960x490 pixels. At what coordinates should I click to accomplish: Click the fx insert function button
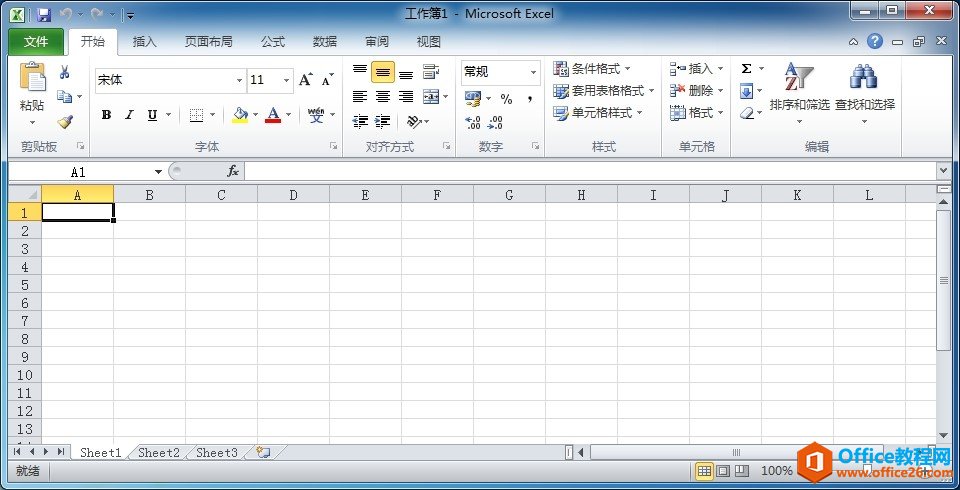[233, 172]
